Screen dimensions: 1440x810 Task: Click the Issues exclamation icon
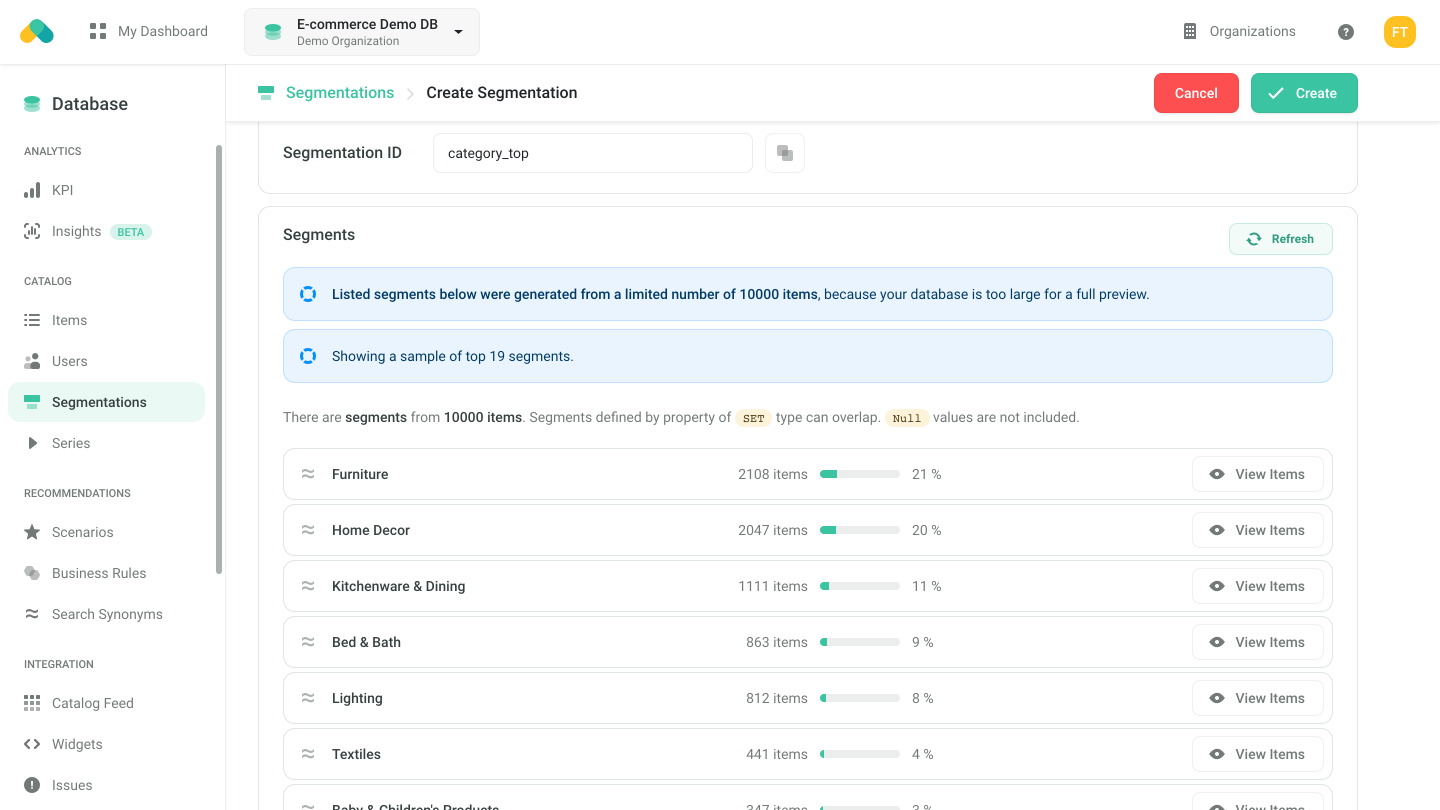[32, 785]
